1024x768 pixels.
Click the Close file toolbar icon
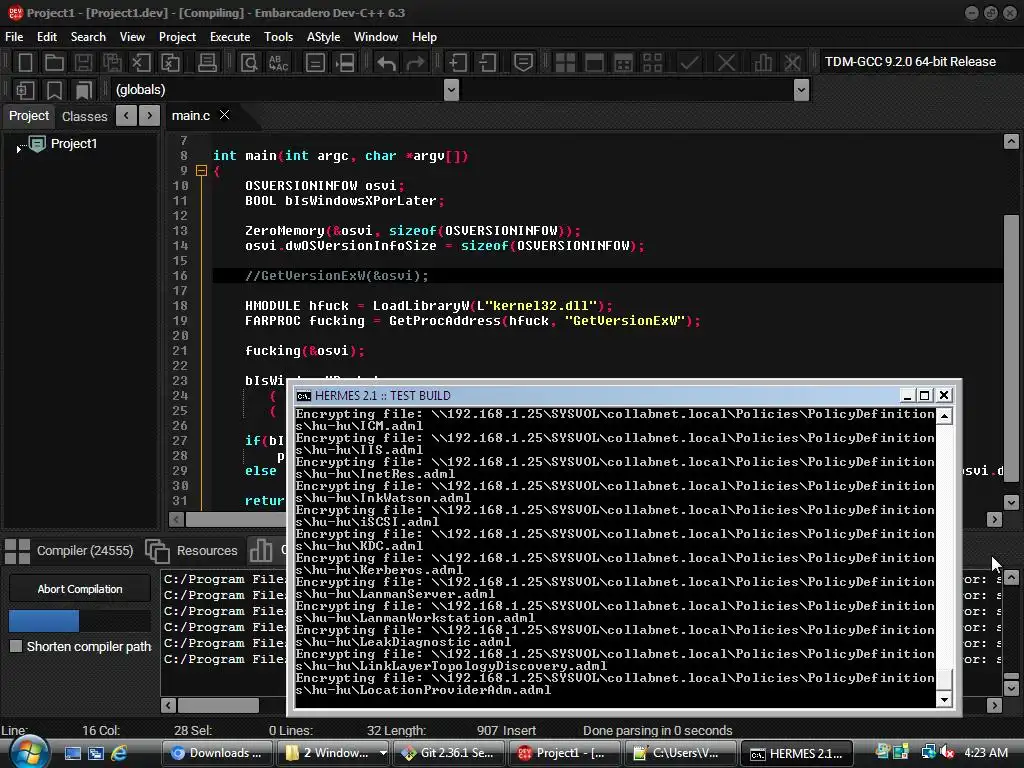click(141, 62)
